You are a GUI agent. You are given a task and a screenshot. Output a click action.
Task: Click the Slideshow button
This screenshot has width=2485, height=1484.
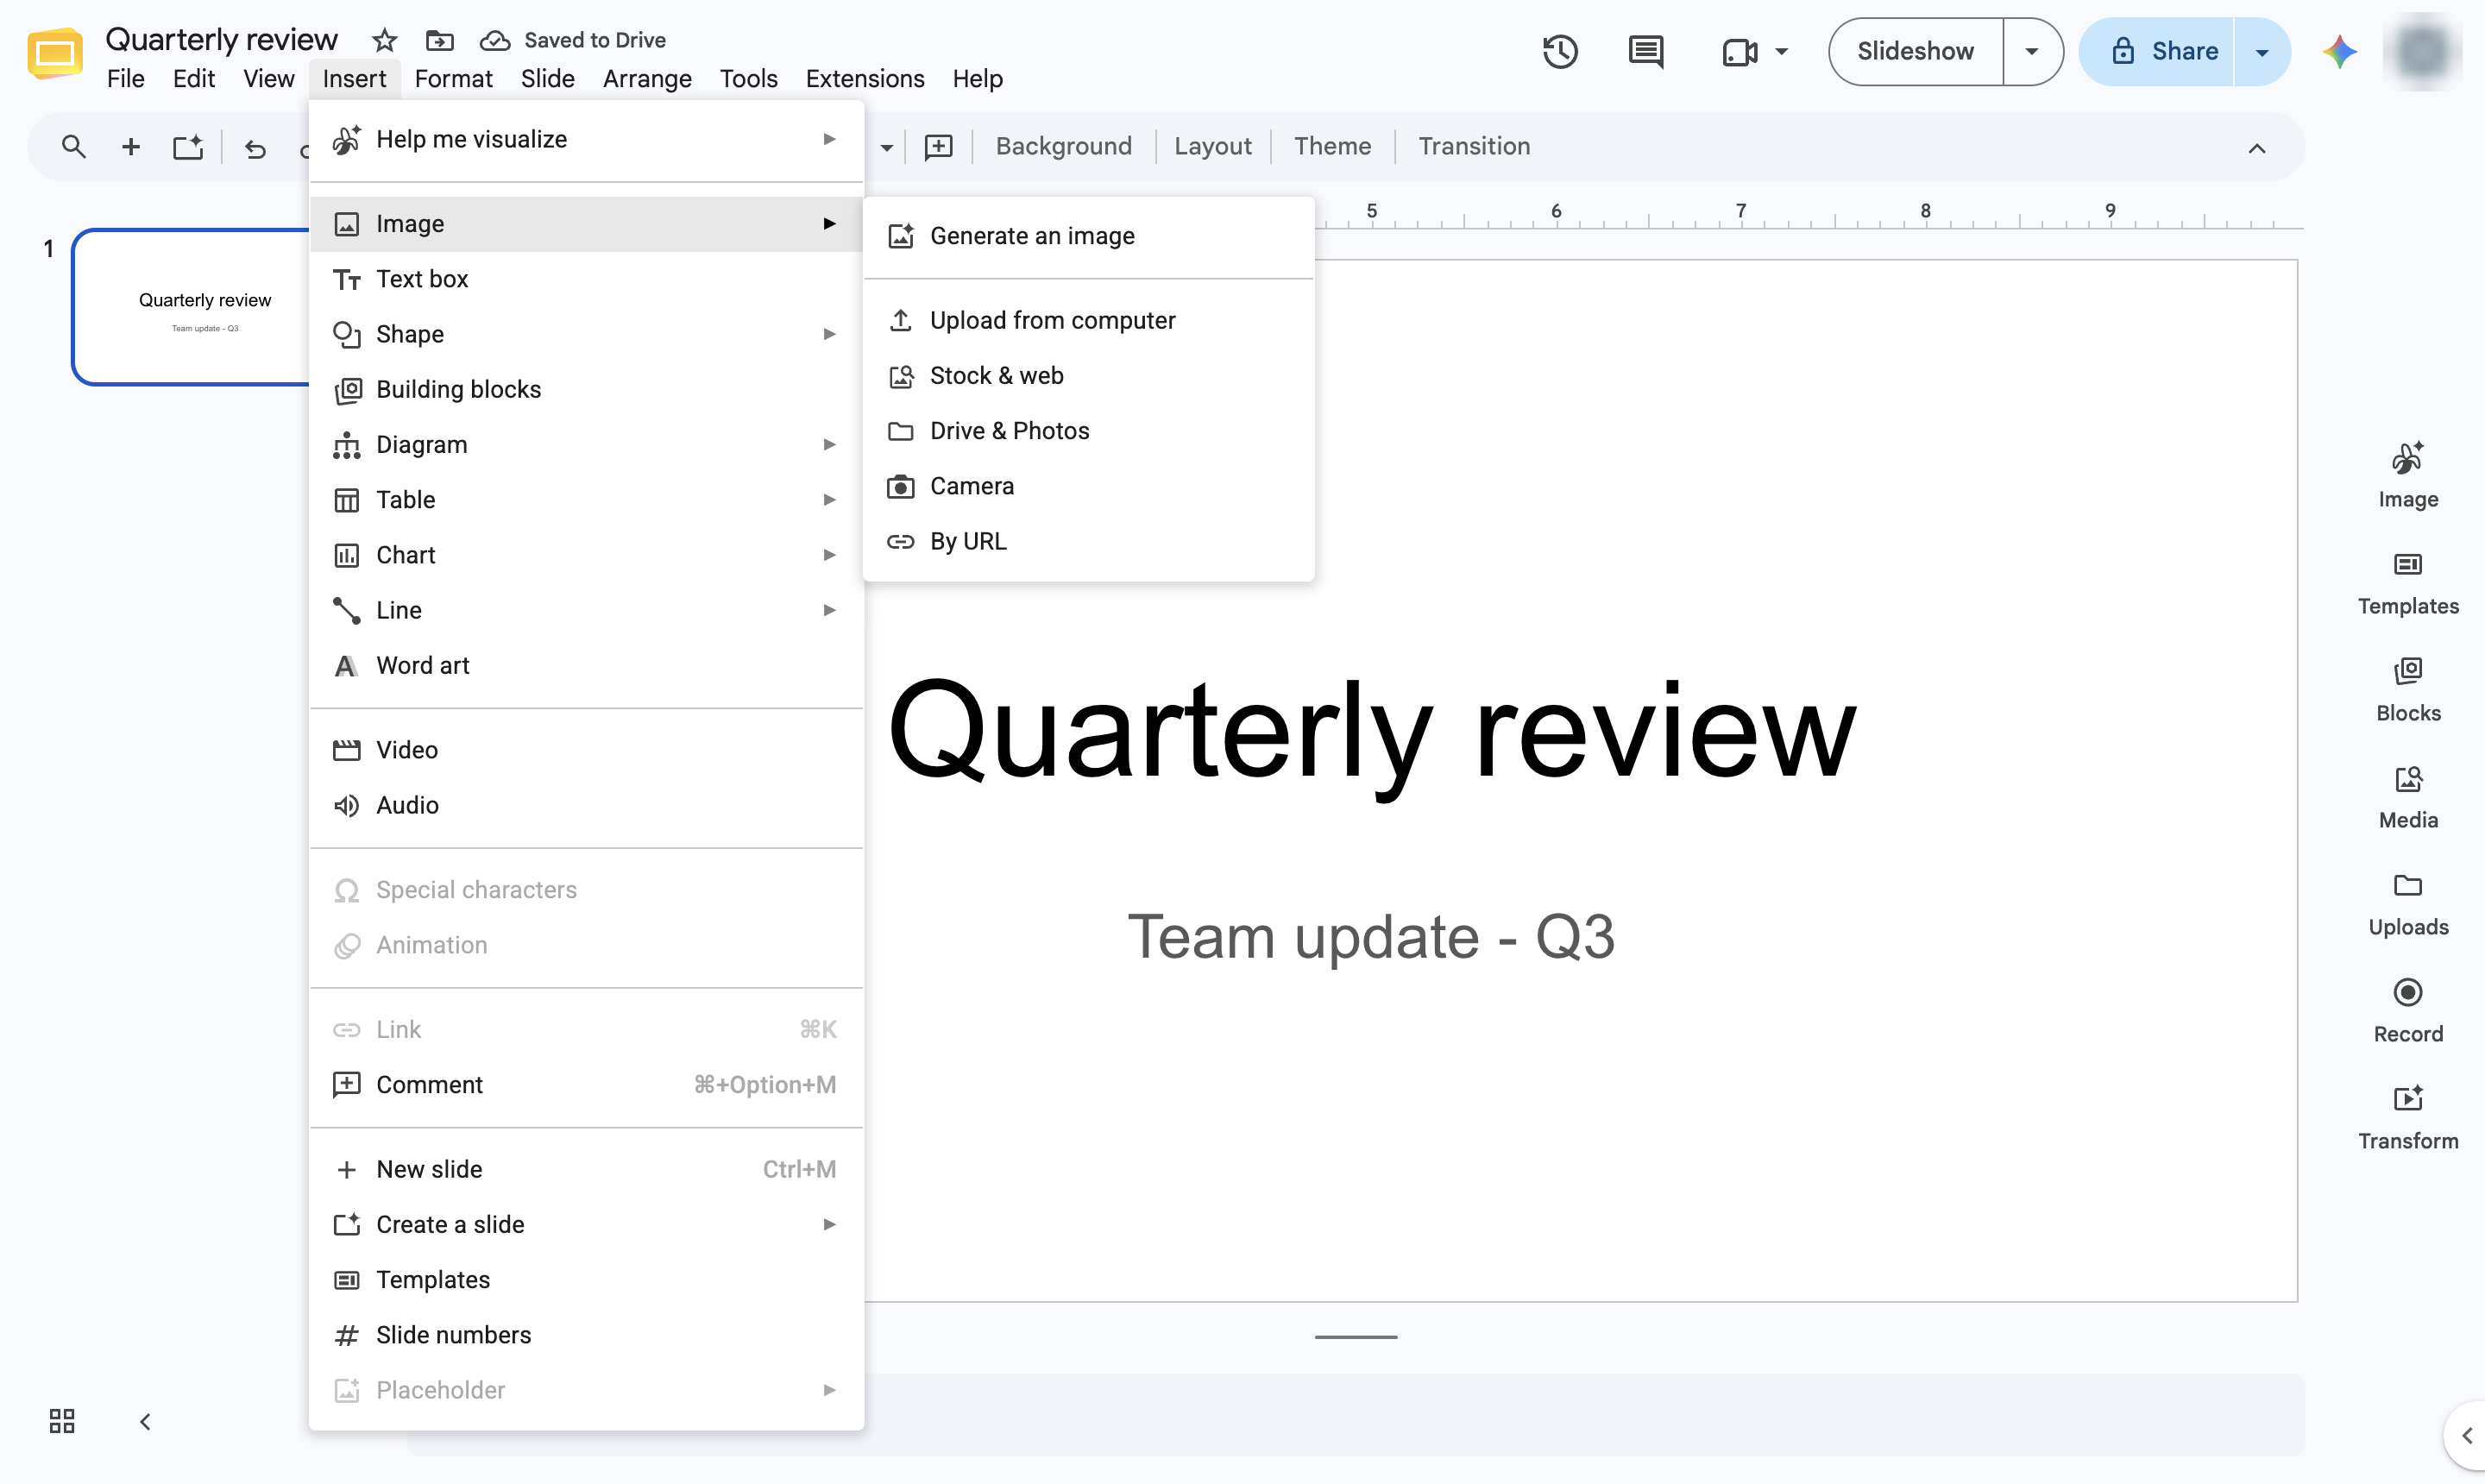tap(1915, 51)
